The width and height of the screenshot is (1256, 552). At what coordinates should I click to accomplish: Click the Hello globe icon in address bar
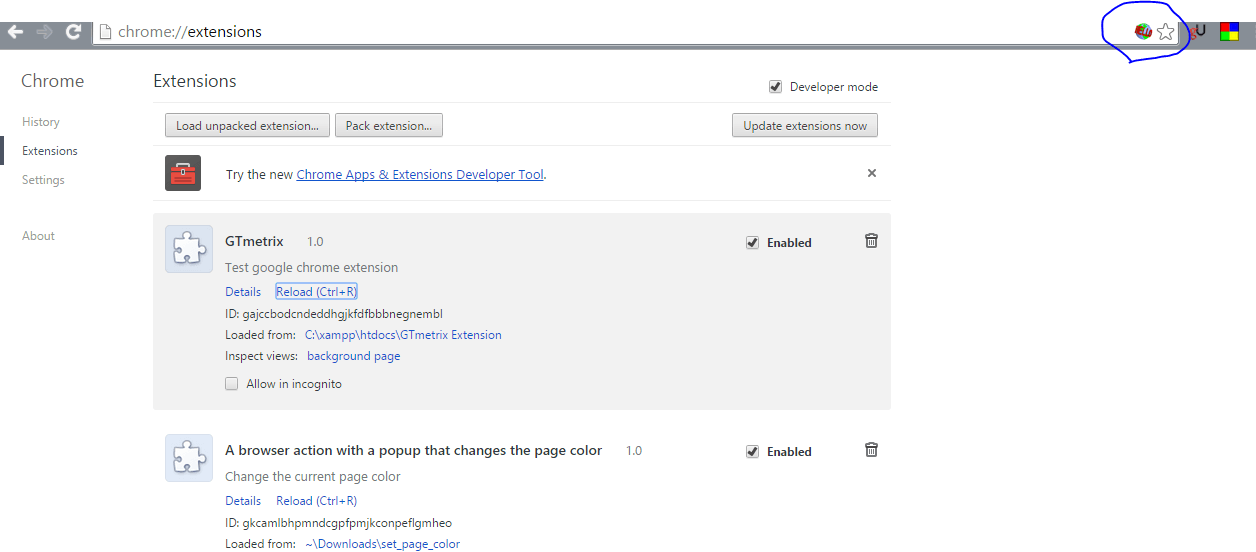point(1143,32)
